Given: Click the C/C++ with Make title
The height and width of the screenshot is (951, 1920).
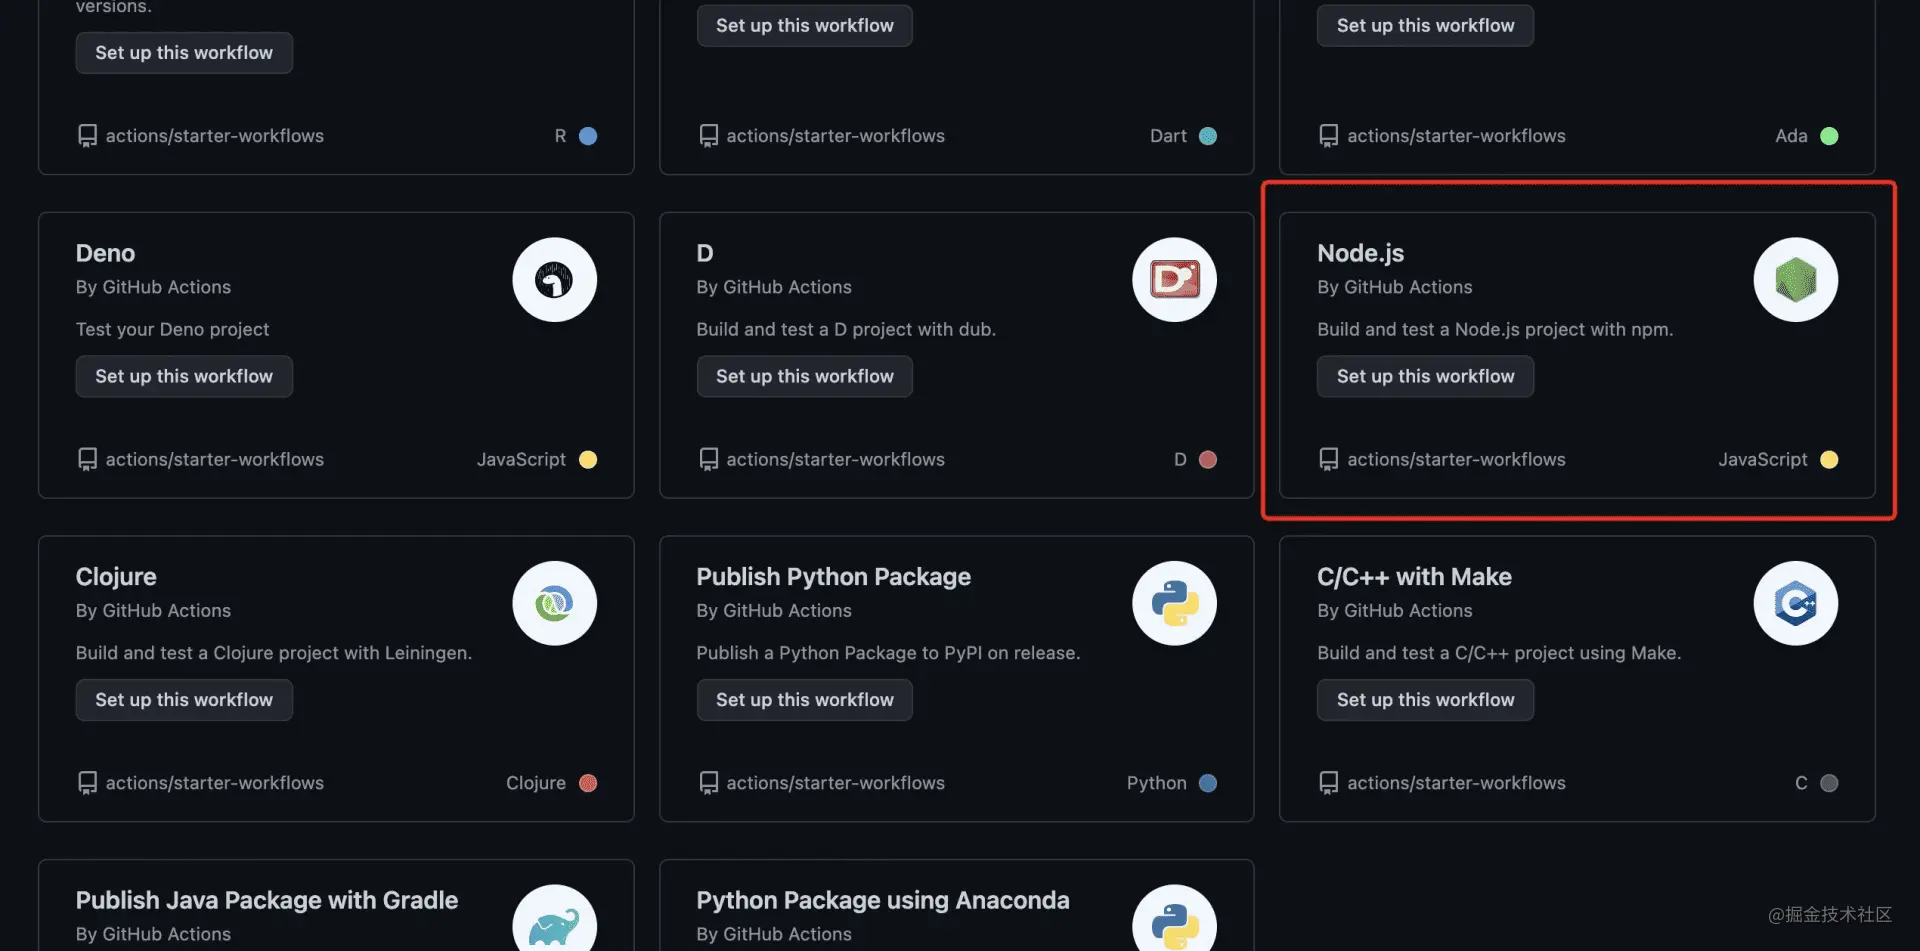Looking at the screenshot, I should (1414, 577).
